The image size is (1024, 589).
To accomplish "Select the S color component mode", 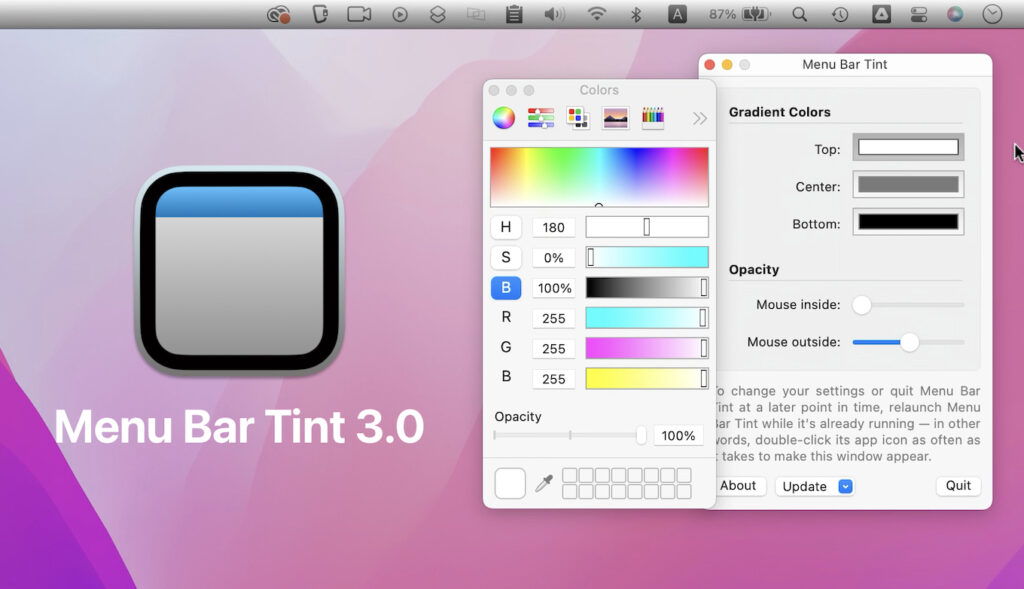I will coord(506,257).
